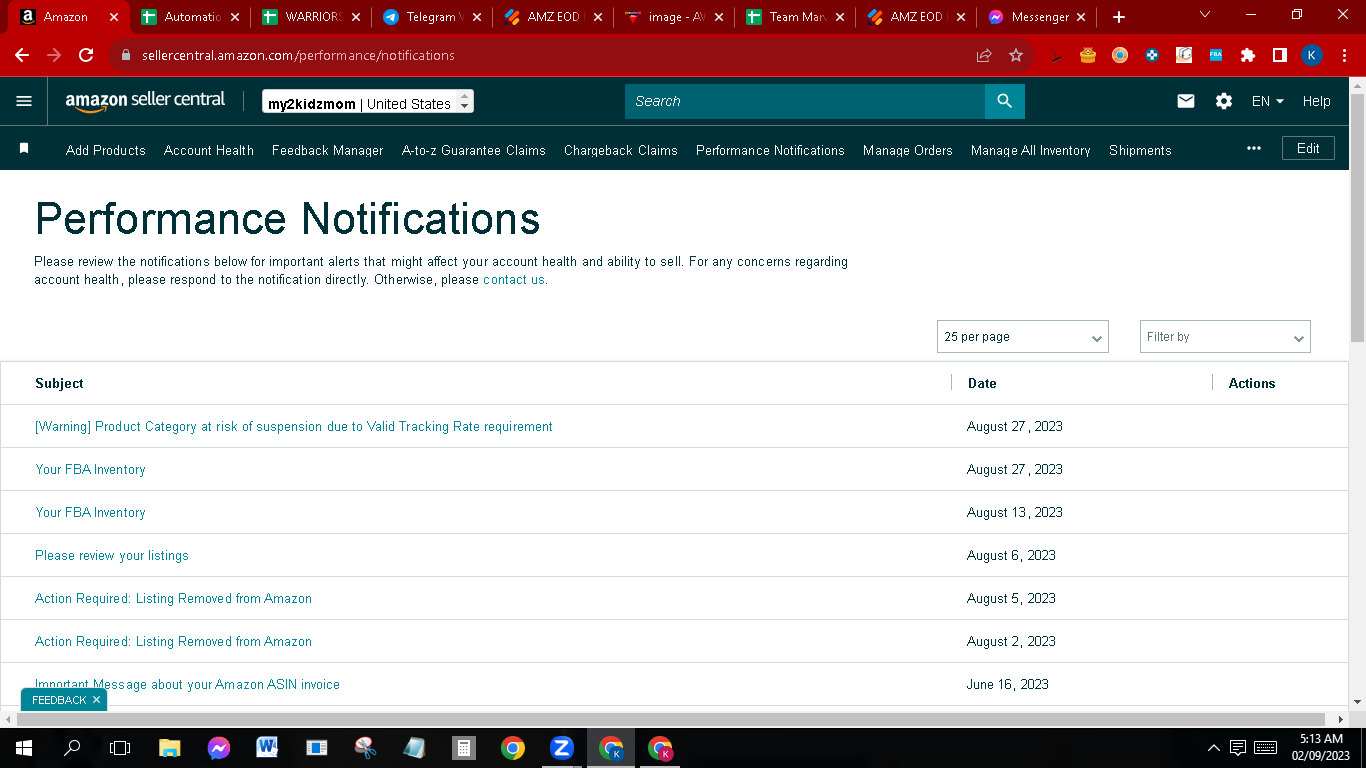Open the three-dot more options in the navigation bar
This screenshot has width=1366, height=768.
click(1254, 149)
